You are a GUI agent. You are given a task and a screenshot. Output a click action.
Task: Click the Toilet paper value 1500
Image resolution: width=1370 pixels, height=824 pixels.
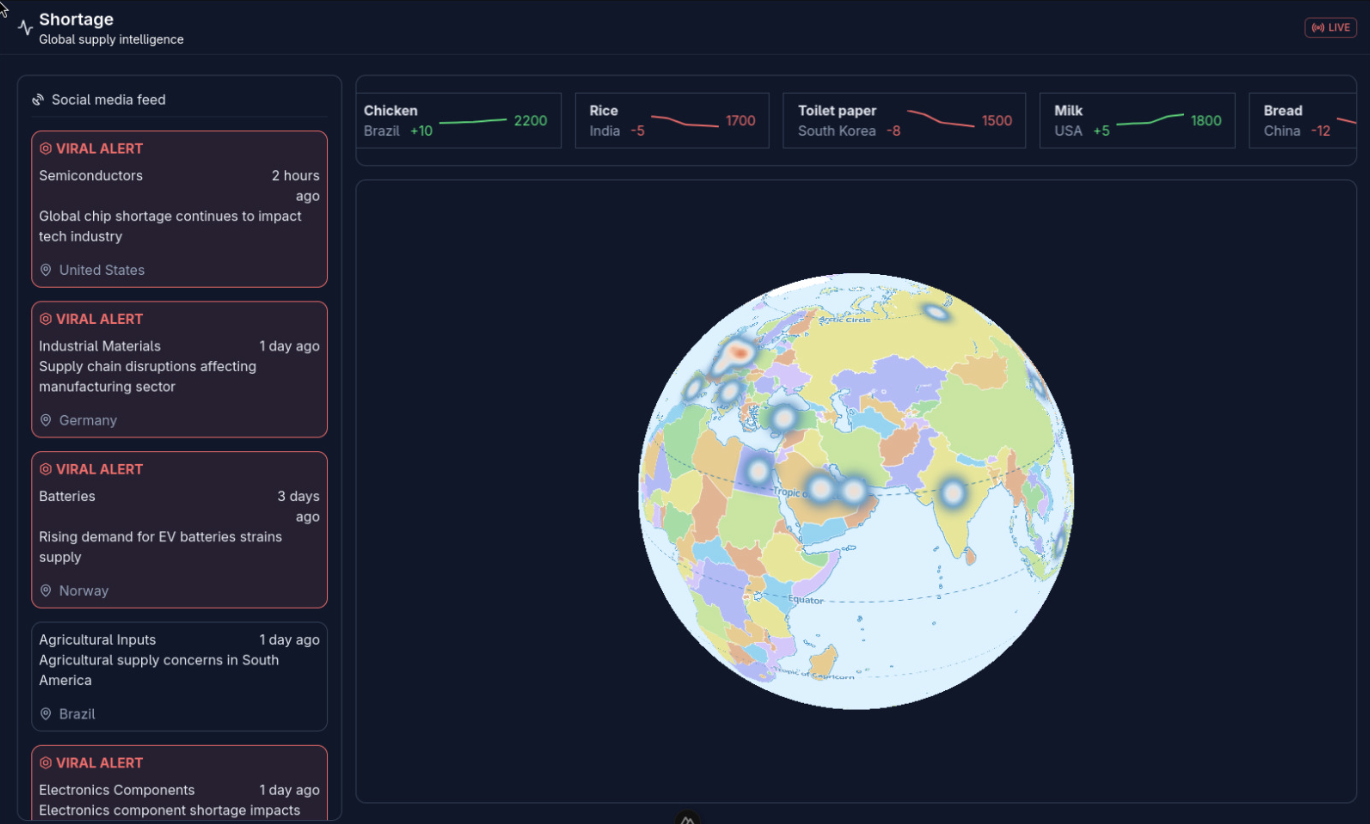997,121
